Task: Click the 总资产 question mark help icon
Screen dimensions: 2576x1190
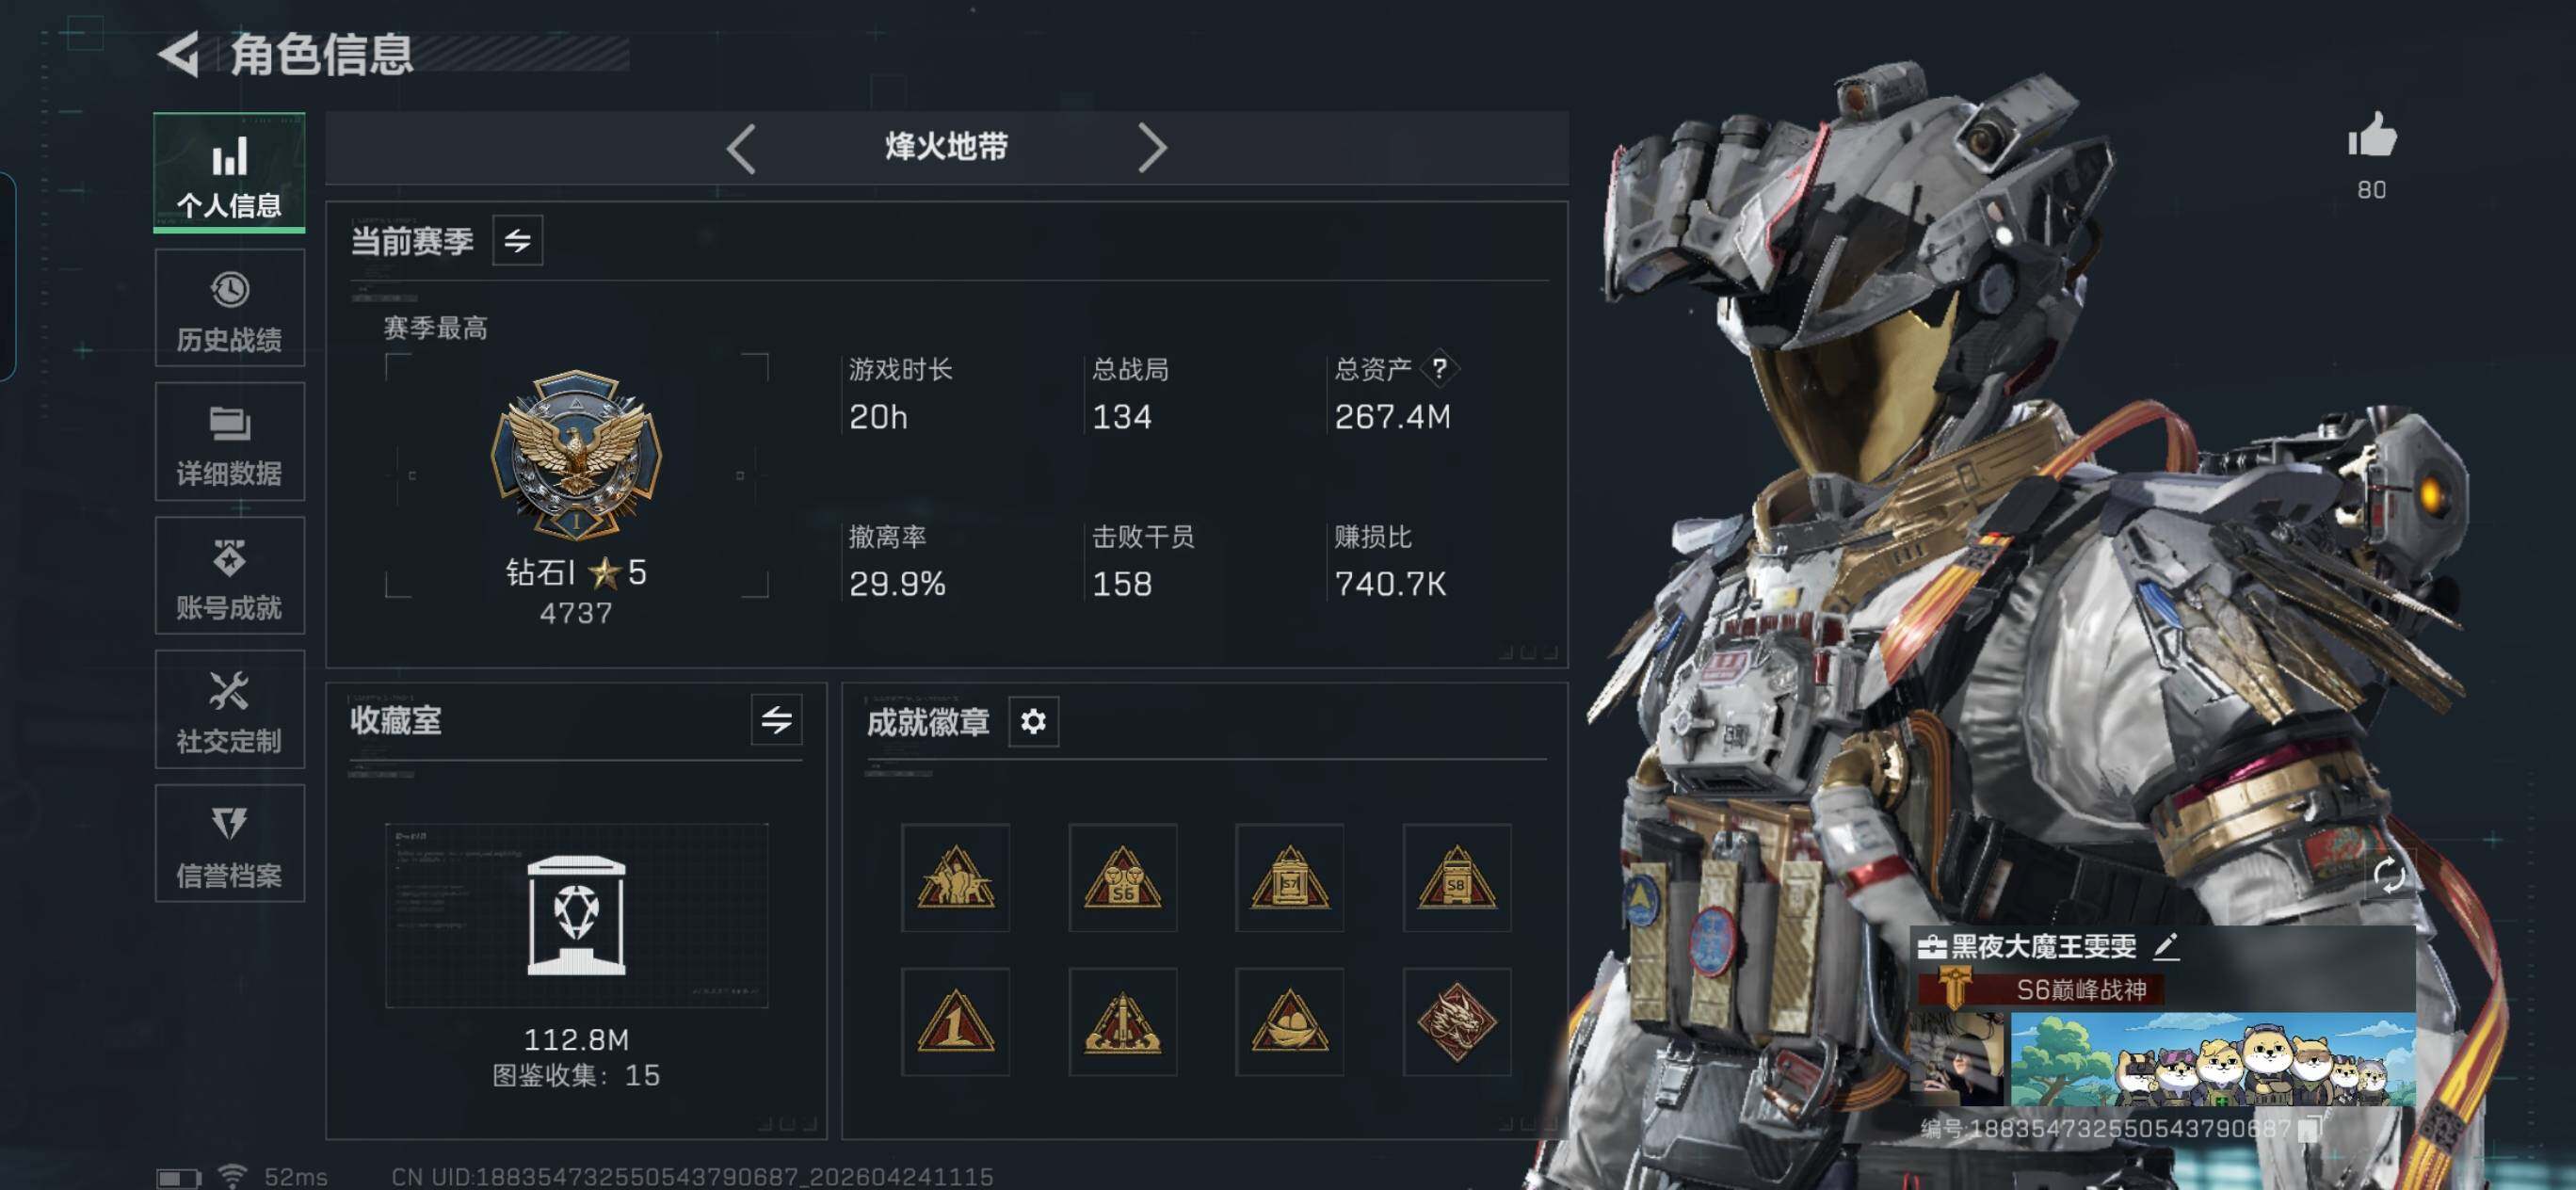Action: pos(1440,369)
